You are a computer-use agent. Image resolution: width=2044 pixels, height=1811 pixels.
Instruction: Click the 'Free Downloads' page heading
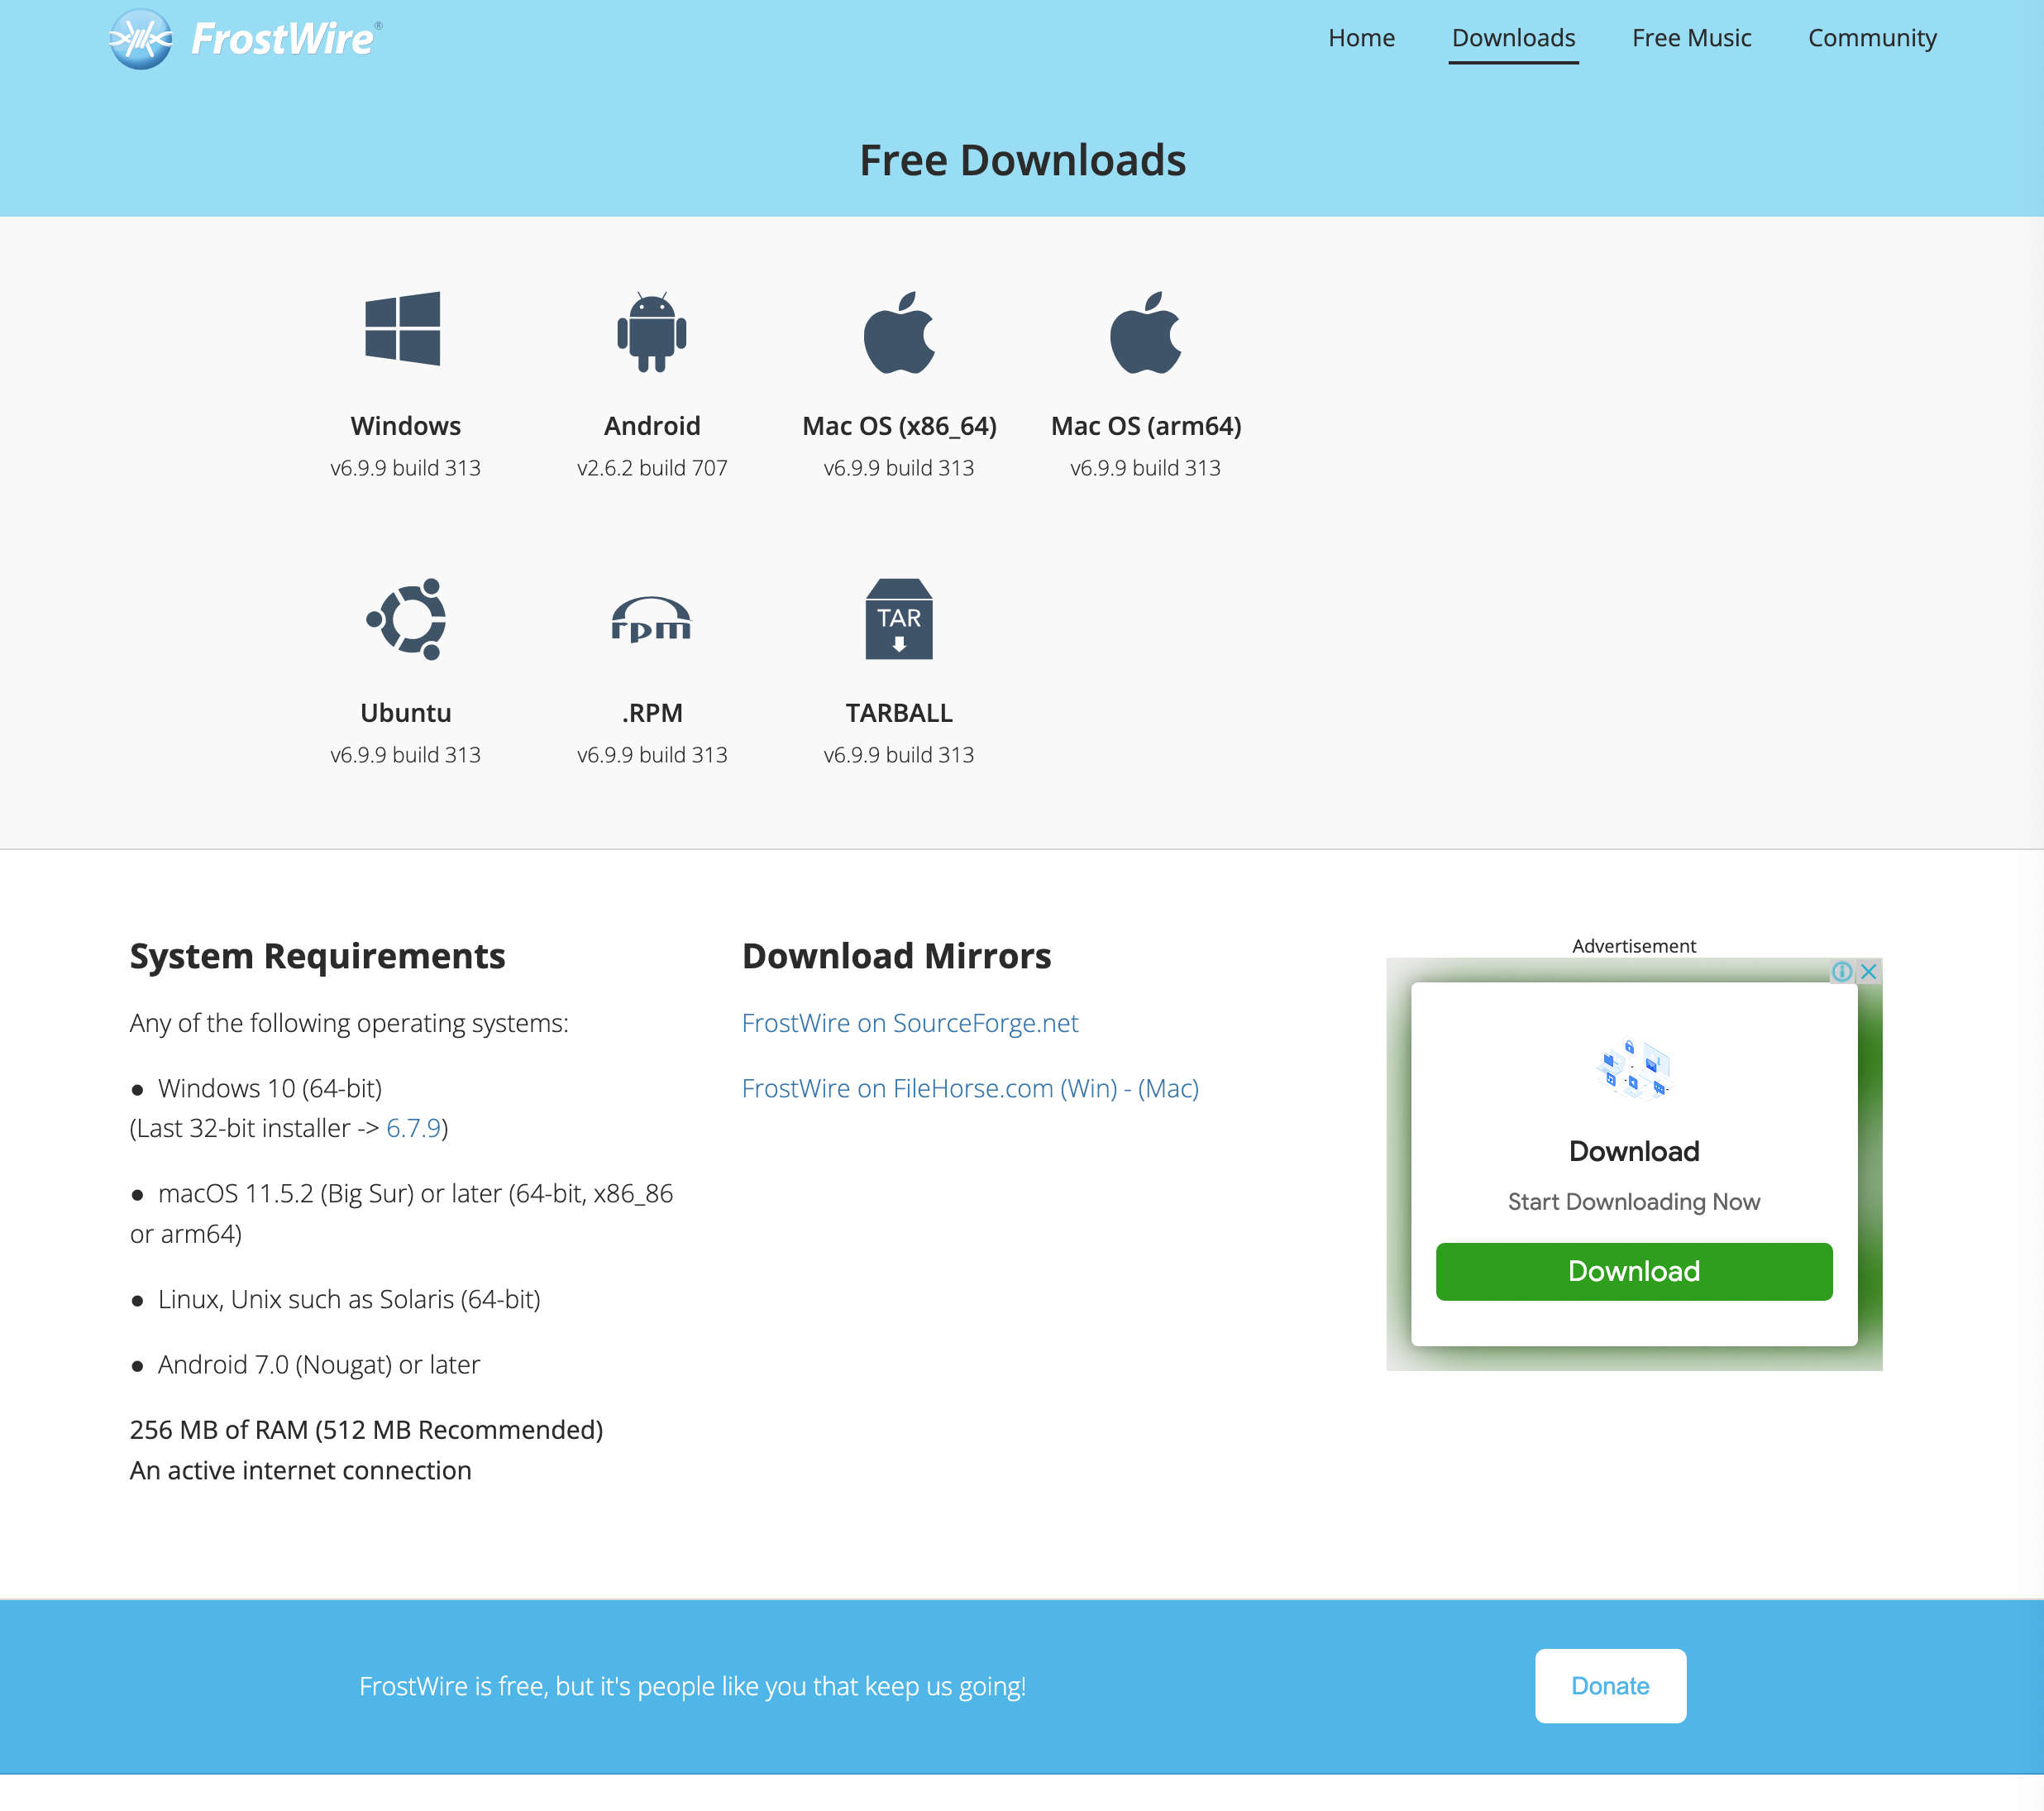[1022, 161]
